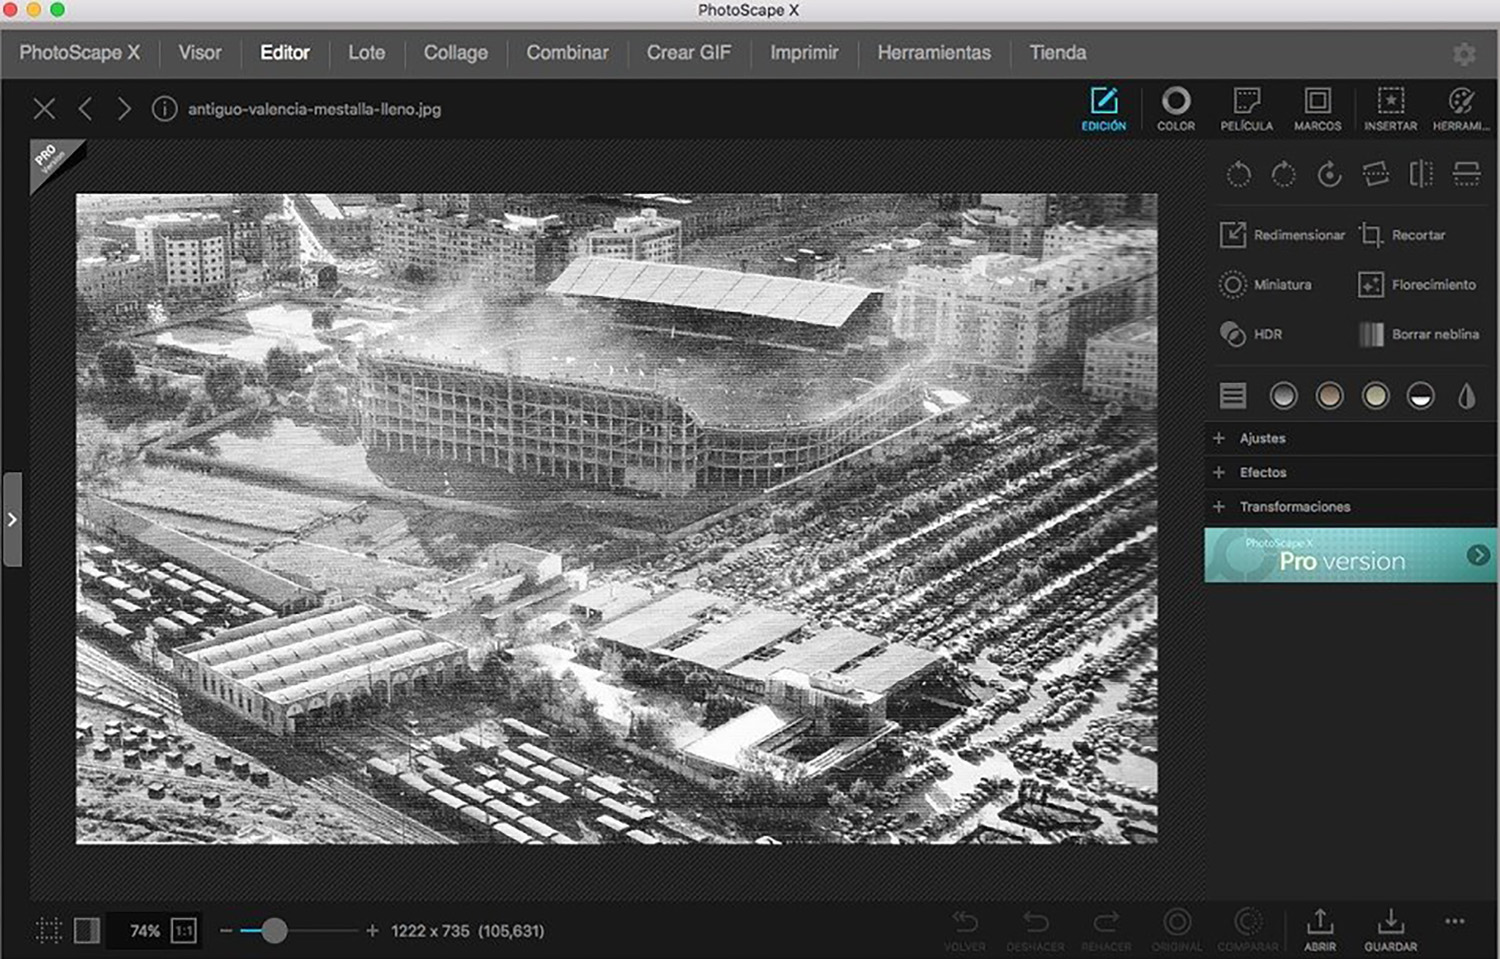This screenshot has width=1500, height=959.
Task: Open the Herramientas paint palette tab
Action: click(x=1461, y=109)
